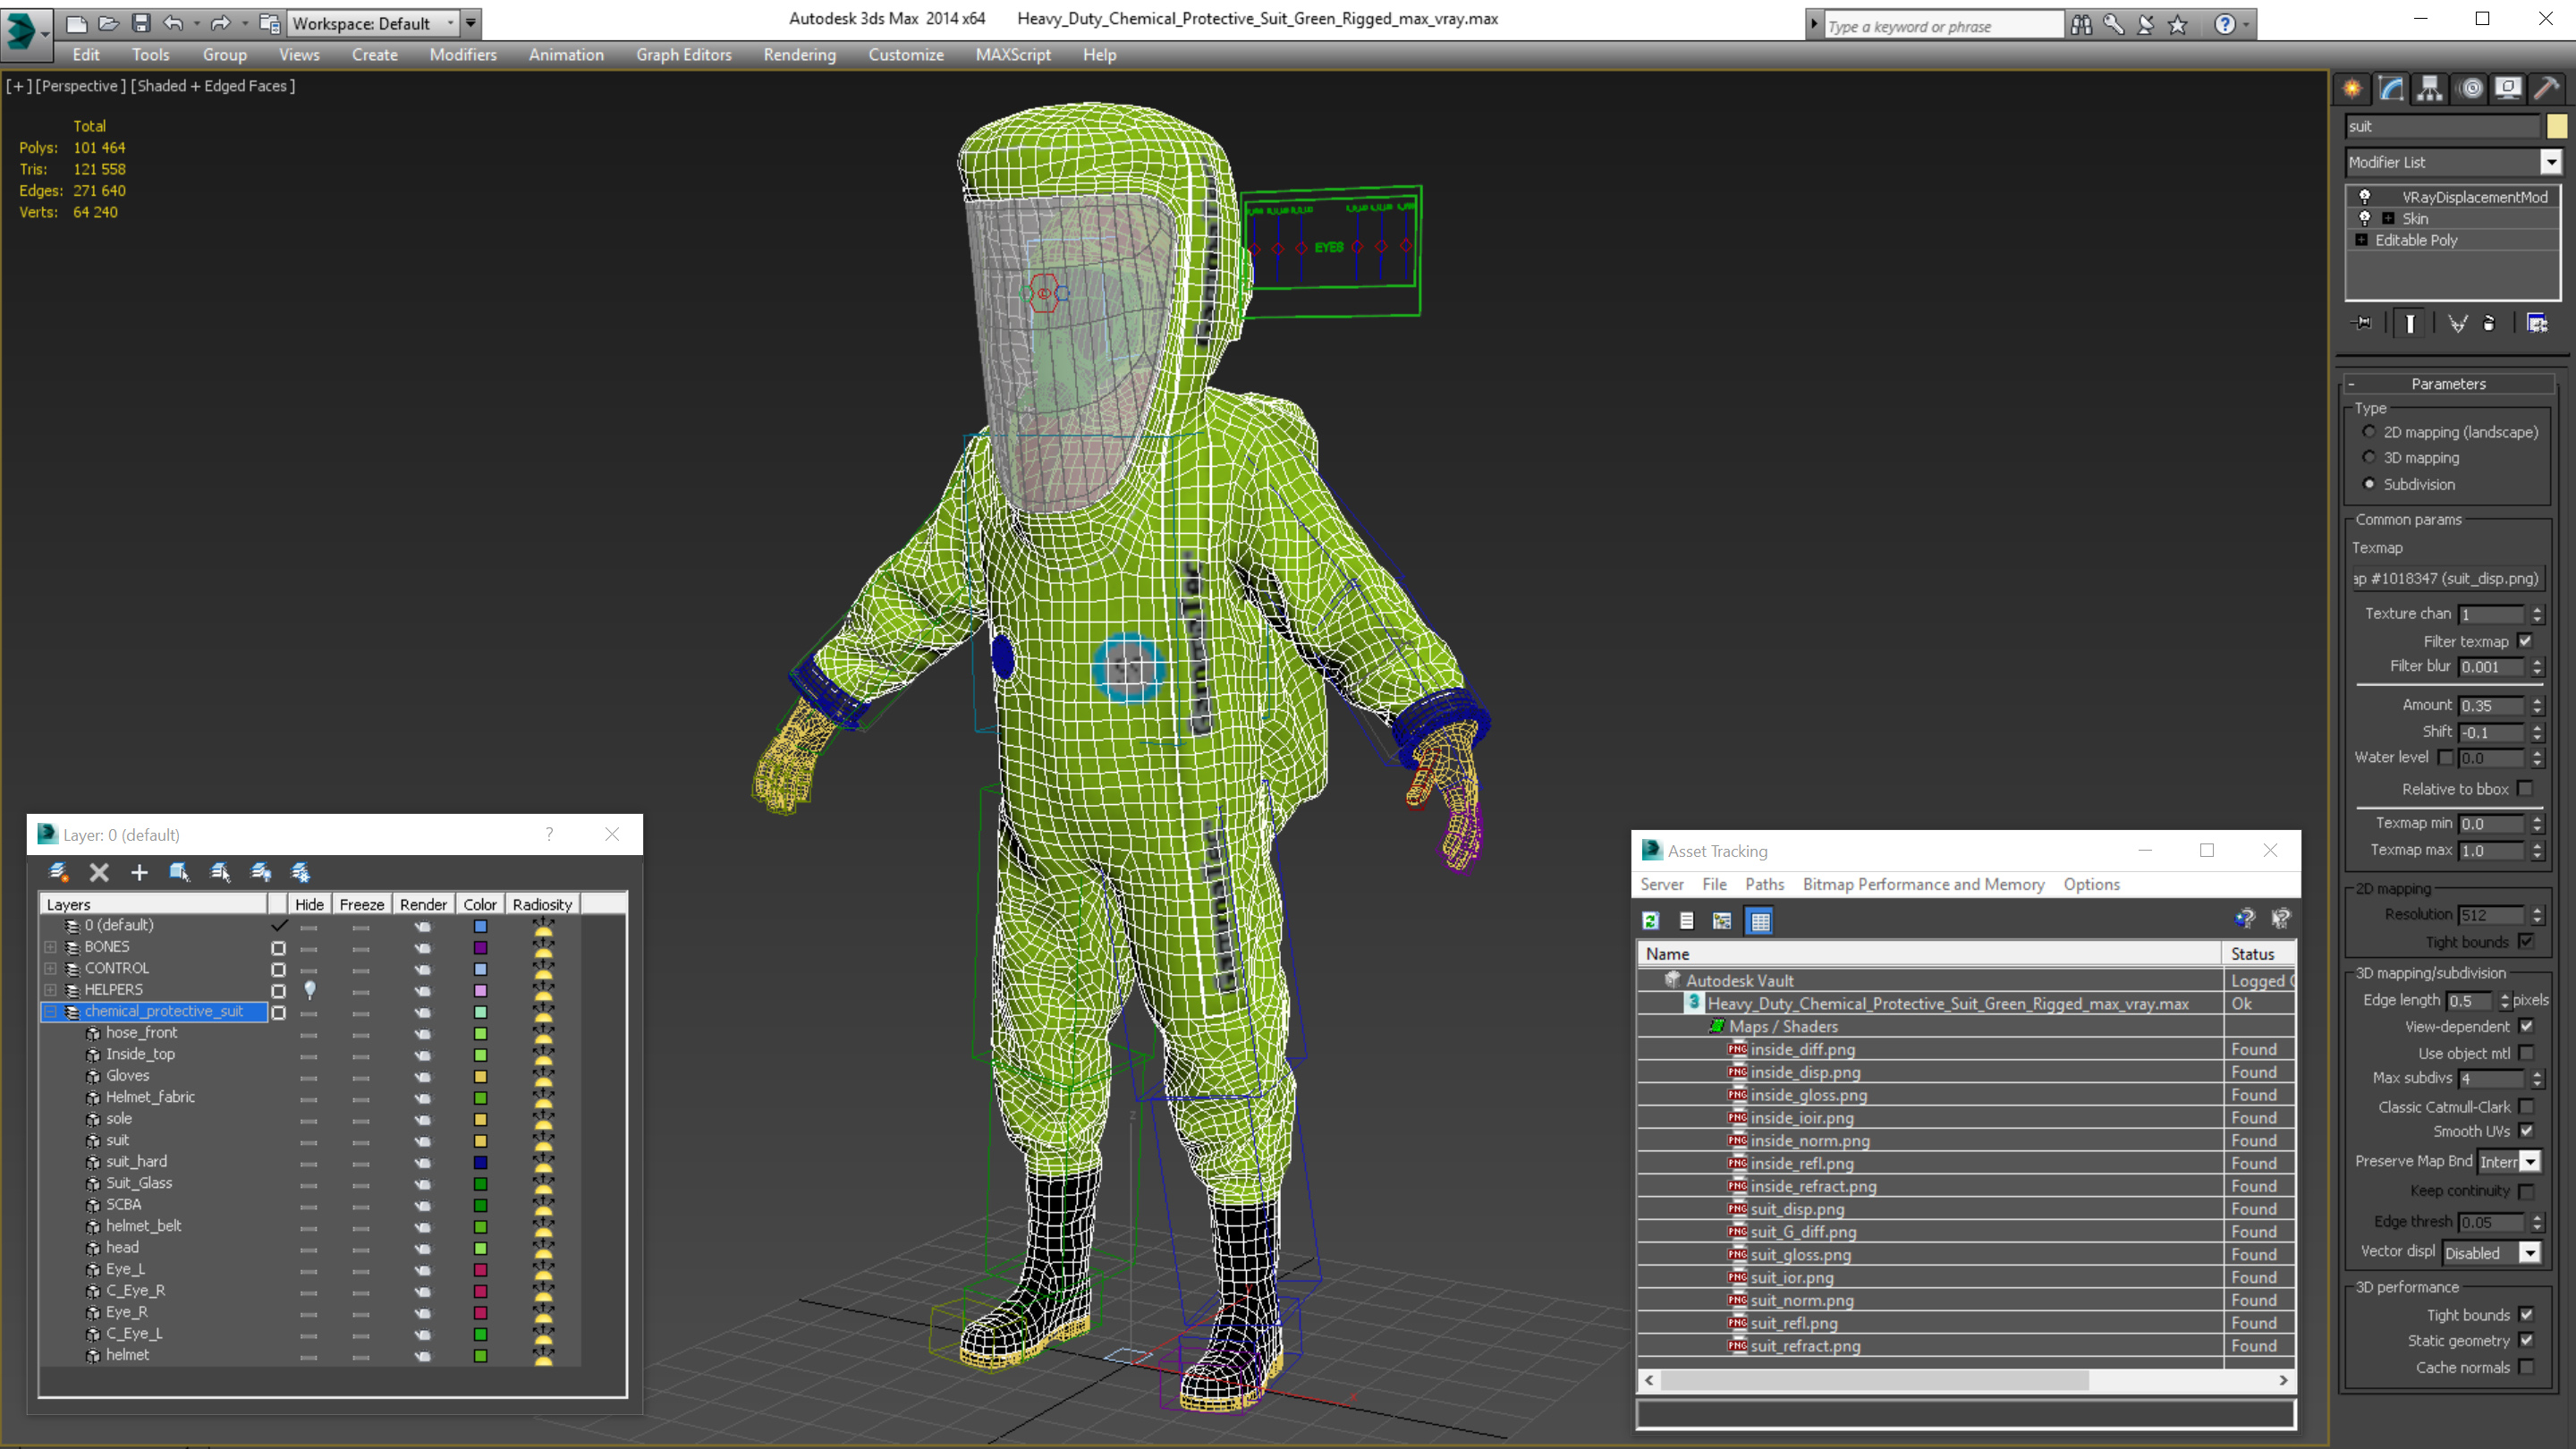Image resolution: width=2576 pixels, height=1449 pixels.
Task: Open the Modify command panel tab
Action: point(2391,89)
